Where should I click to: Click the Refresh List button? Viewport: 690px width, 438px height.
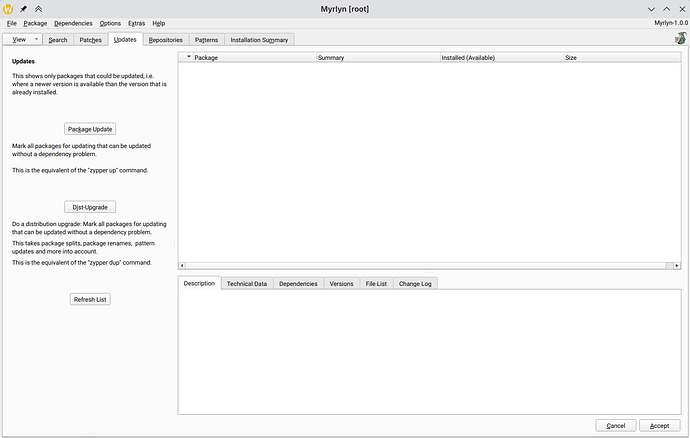point(90,299)
